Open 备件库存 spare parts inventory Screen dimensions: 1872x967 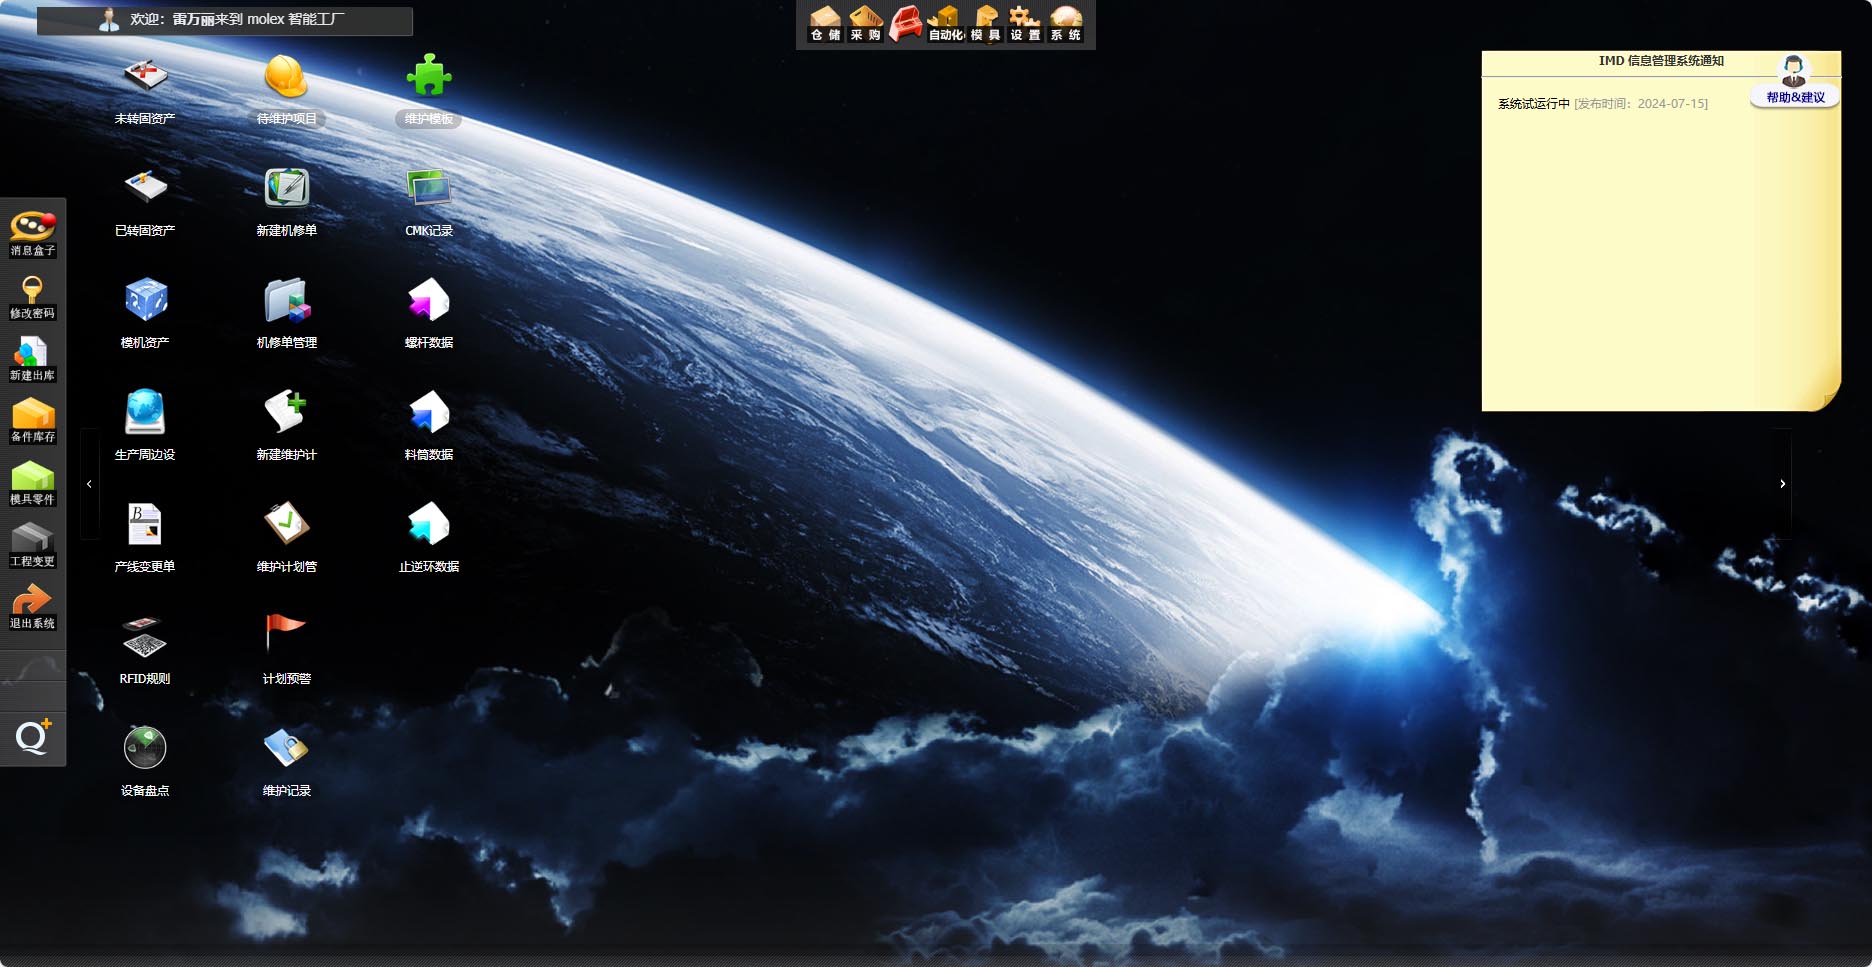point(32,420)
